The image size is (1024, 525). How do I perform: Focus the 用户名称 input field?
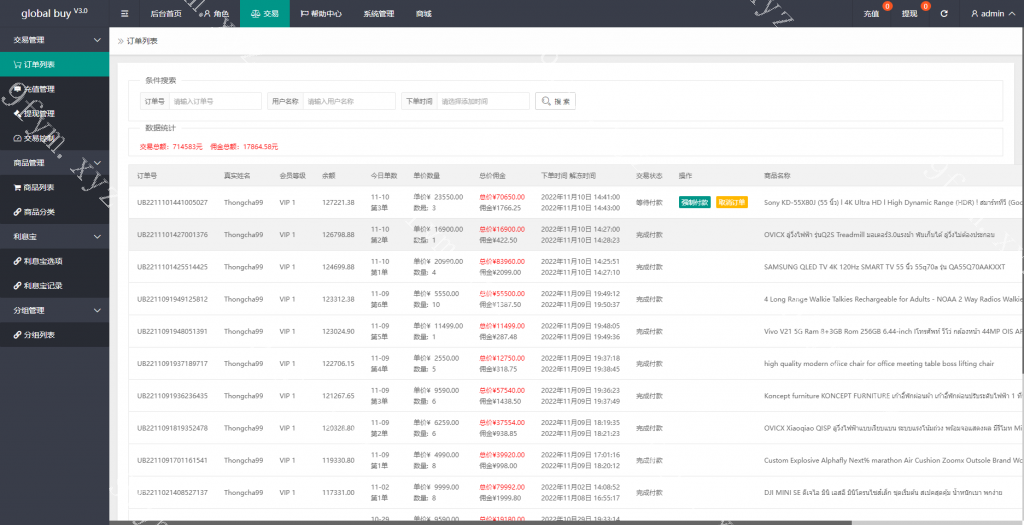[349, 101]
